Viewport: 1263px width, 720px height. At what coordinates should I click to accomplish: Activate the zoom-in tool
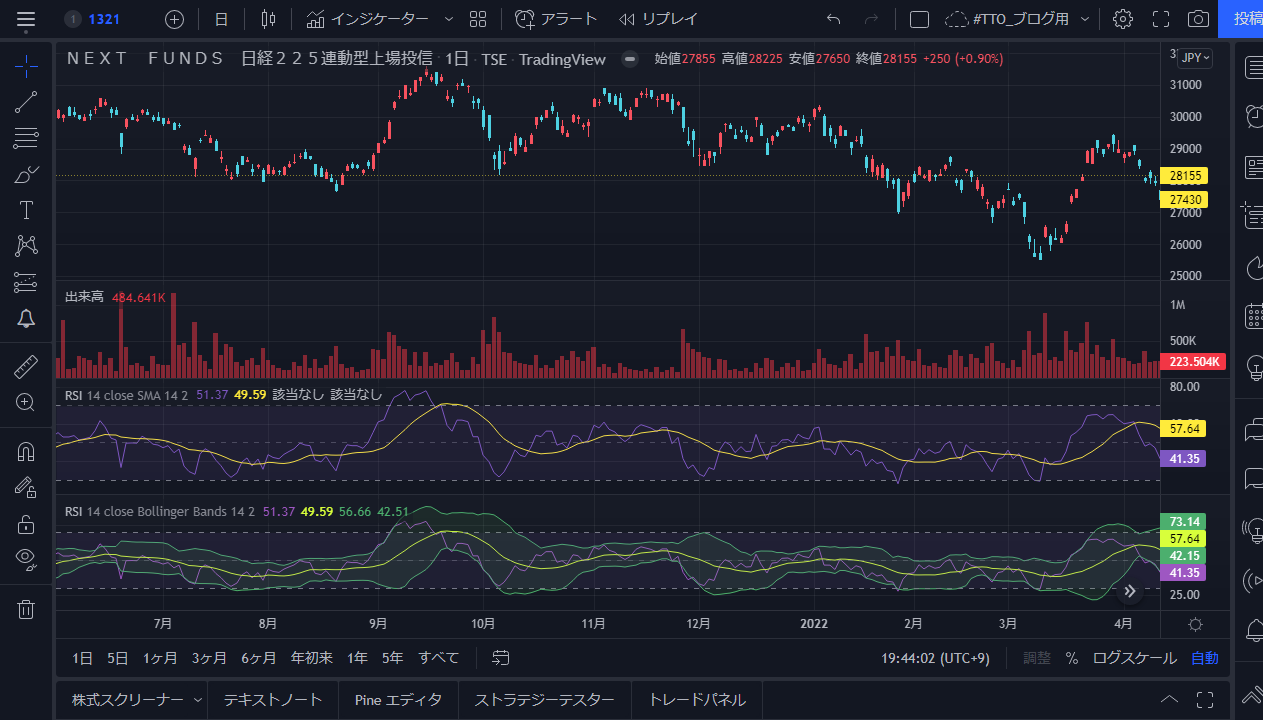[x=25, y=402]
